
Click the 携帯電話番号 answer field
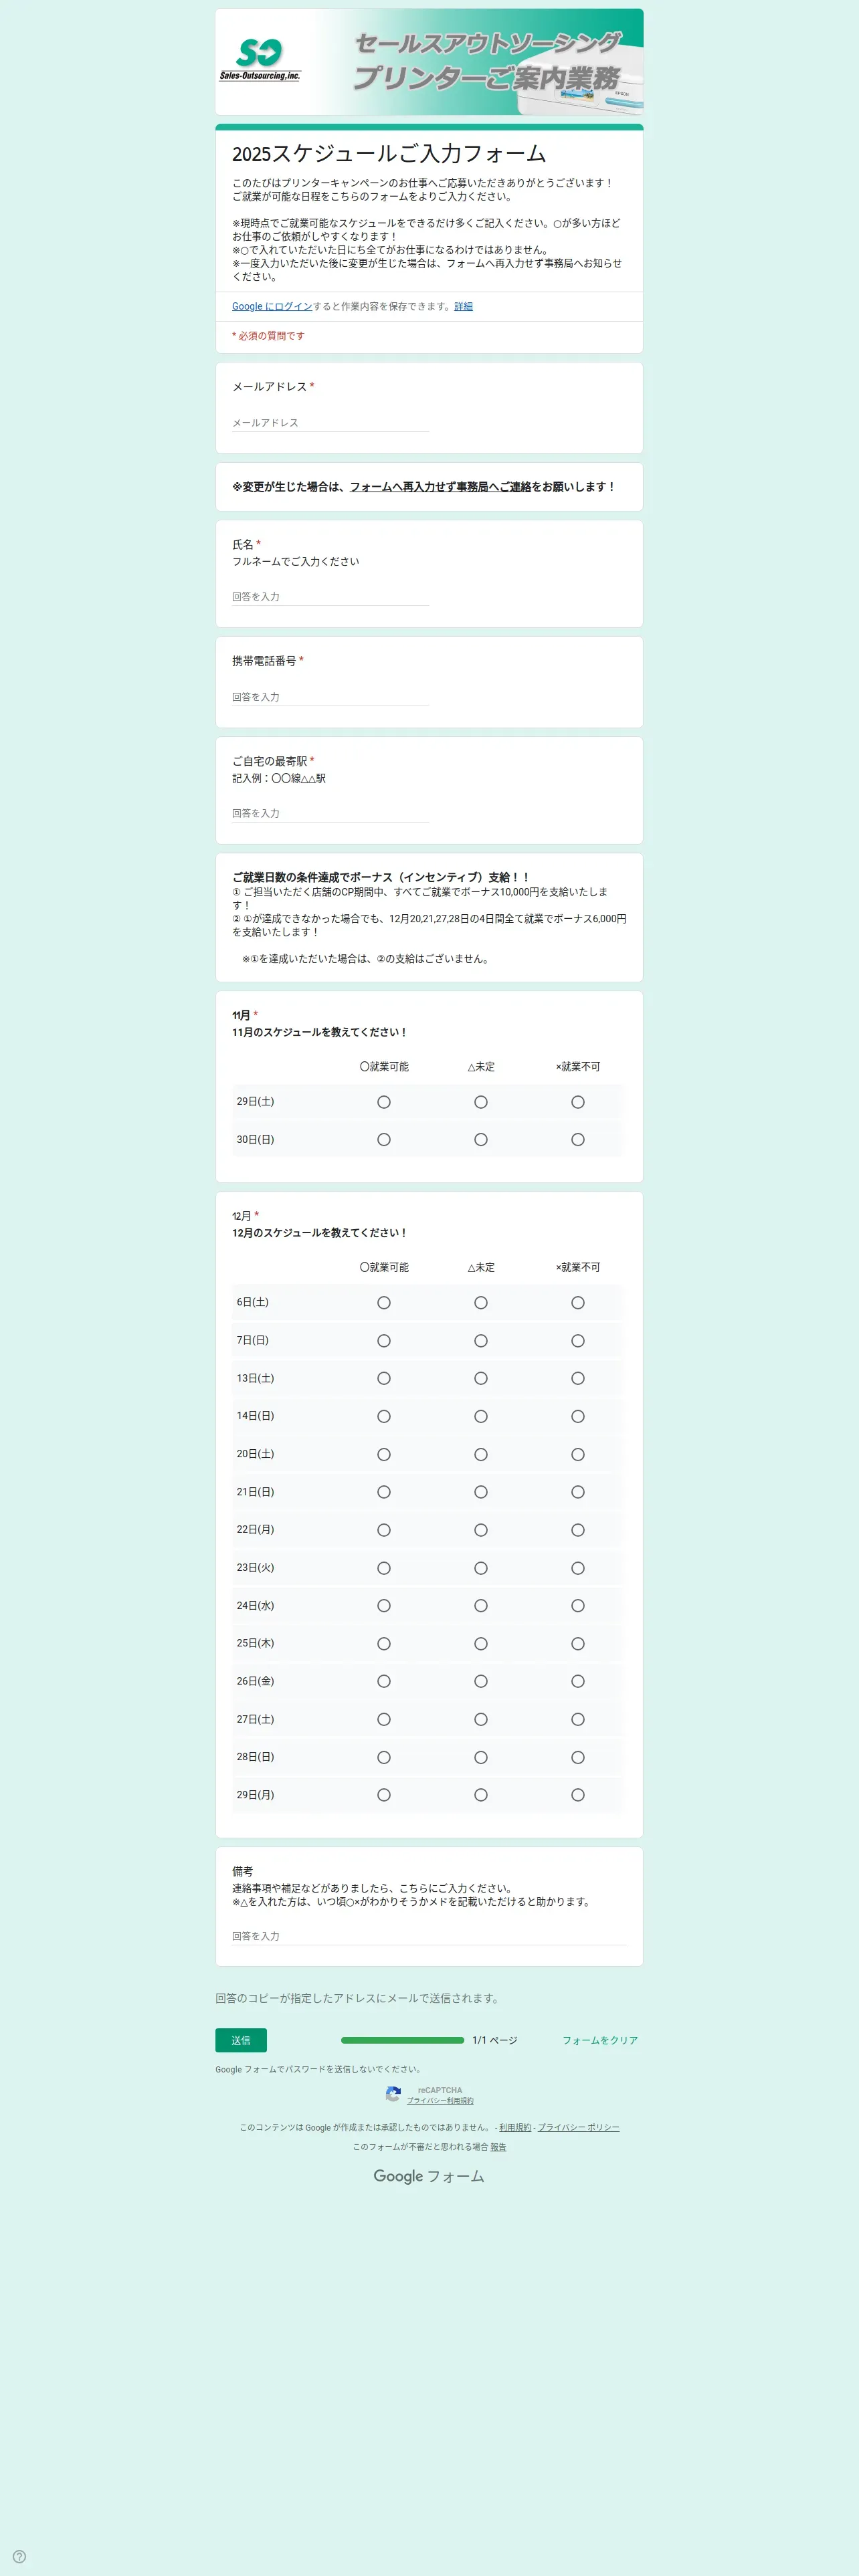pyautogui.click(x=330, y=697)
